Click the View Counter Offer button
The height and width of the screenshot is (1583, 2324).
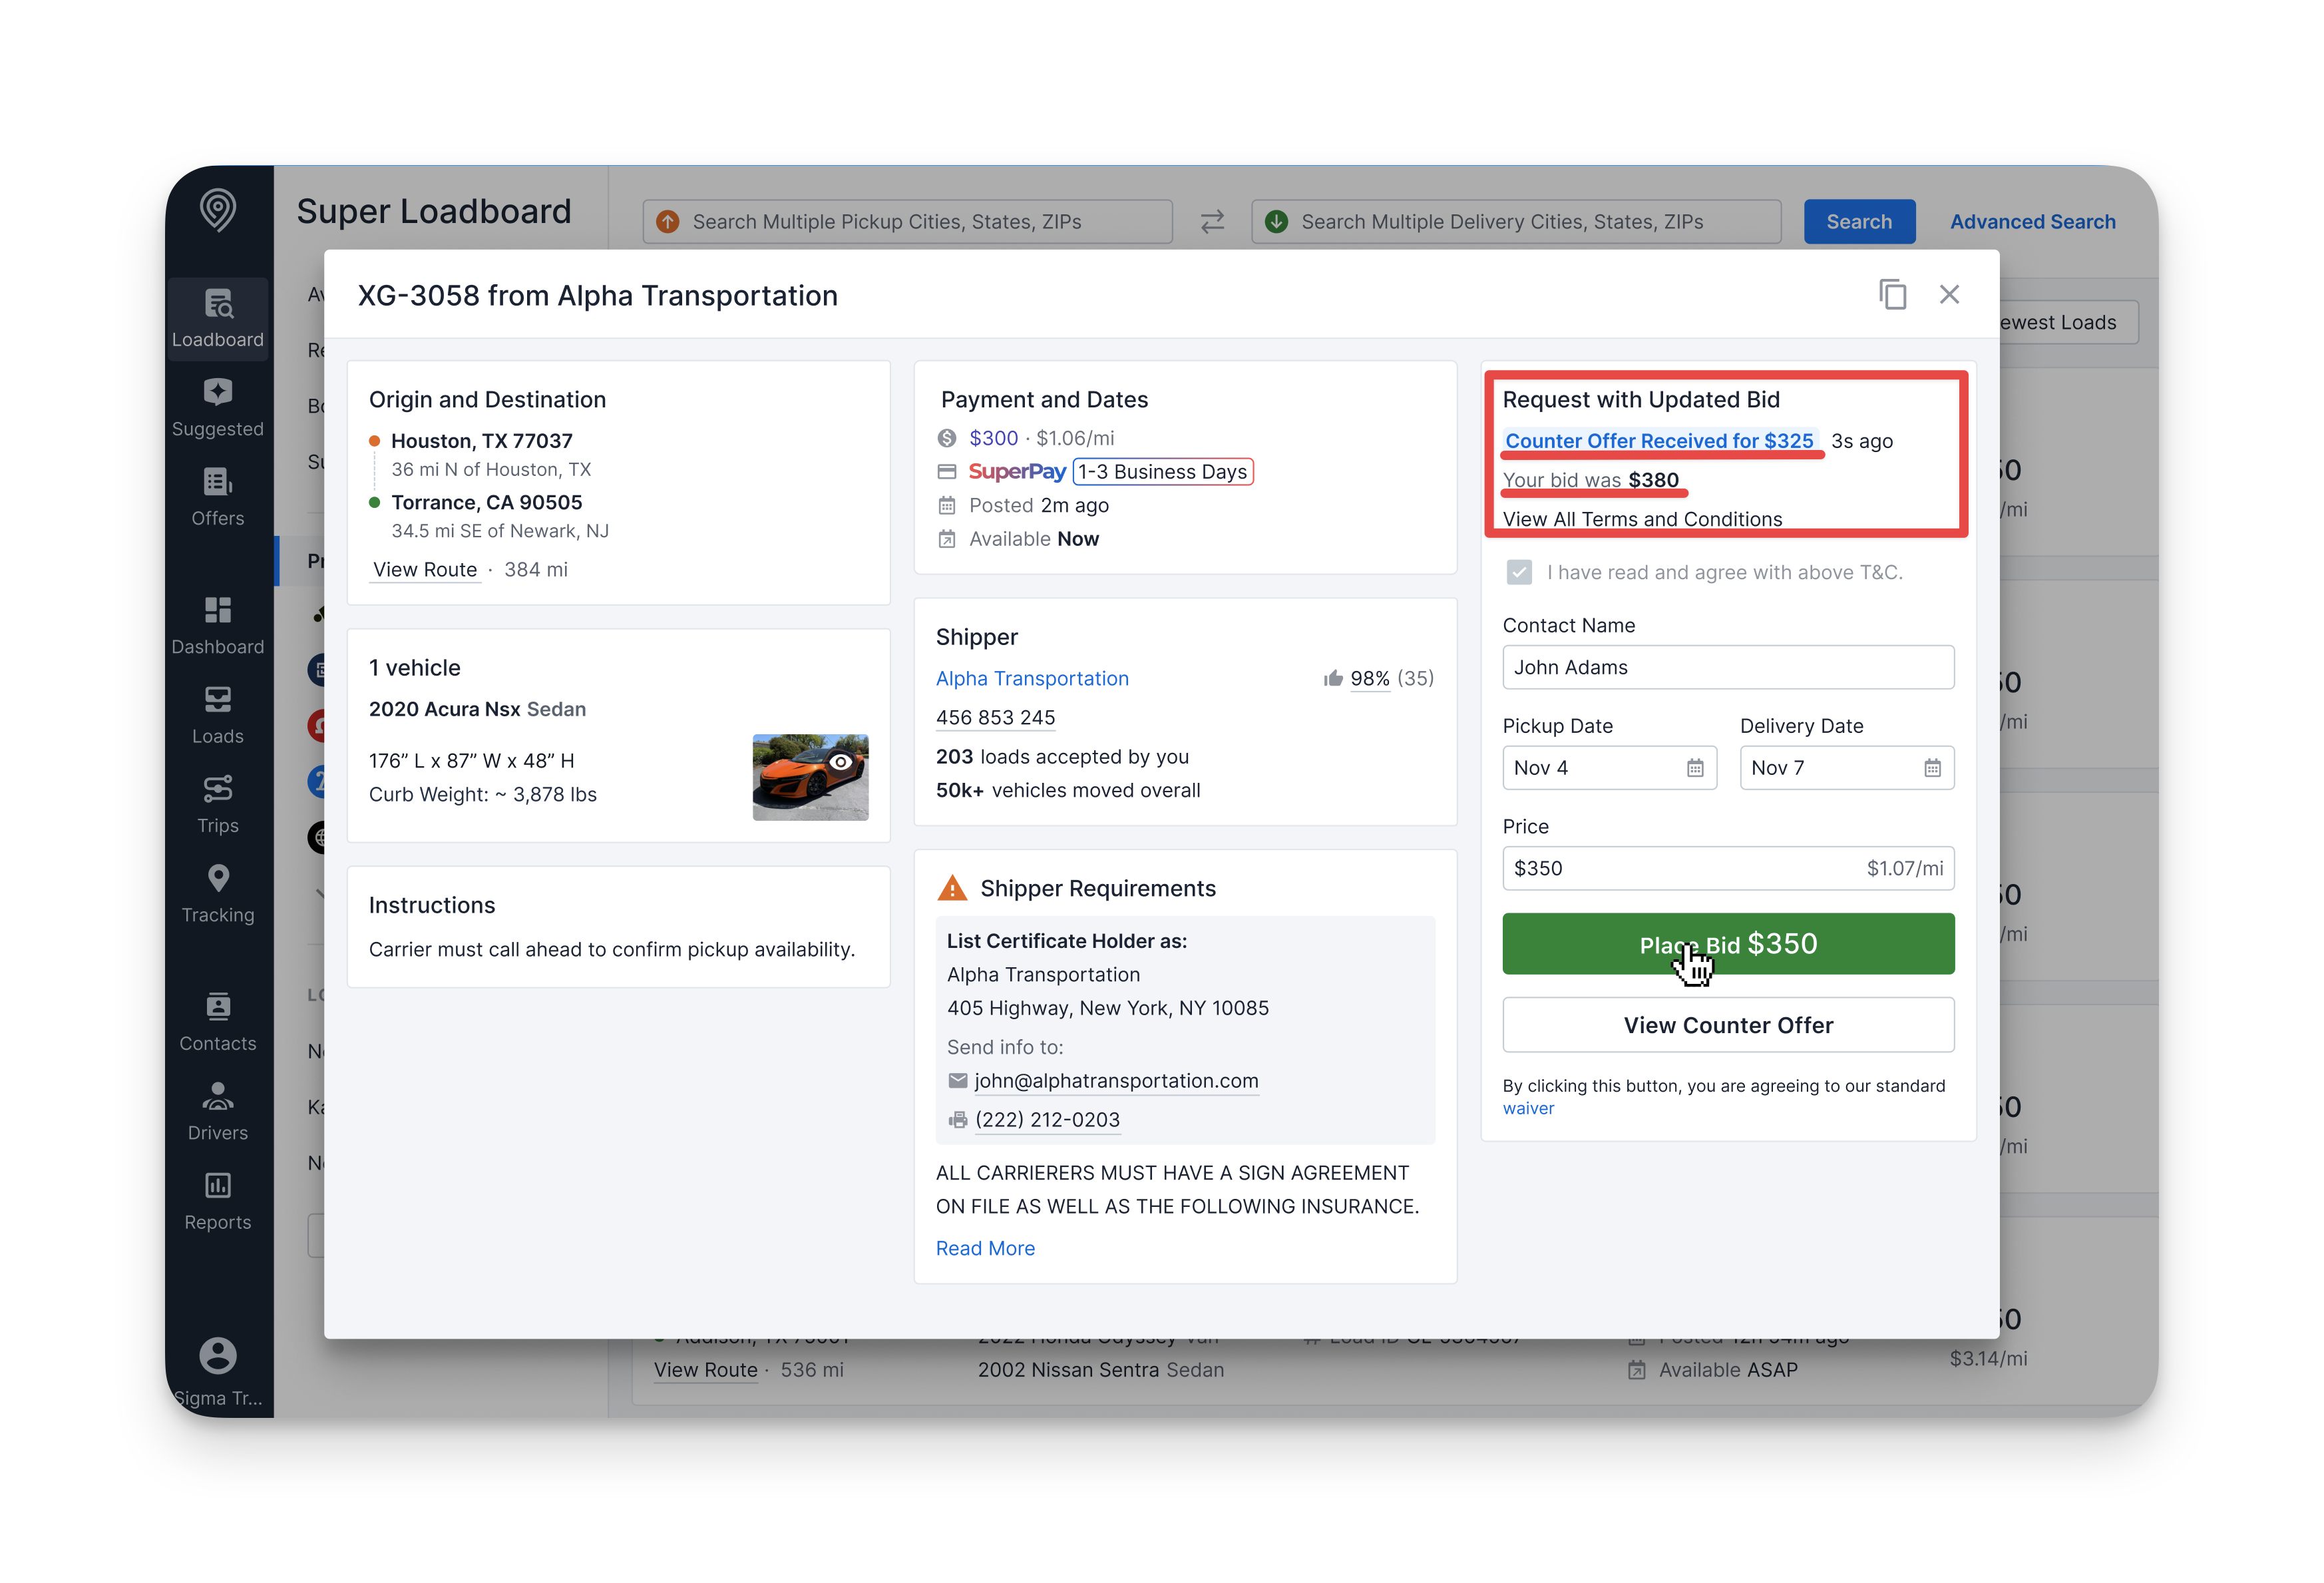coord(1728,1025)
